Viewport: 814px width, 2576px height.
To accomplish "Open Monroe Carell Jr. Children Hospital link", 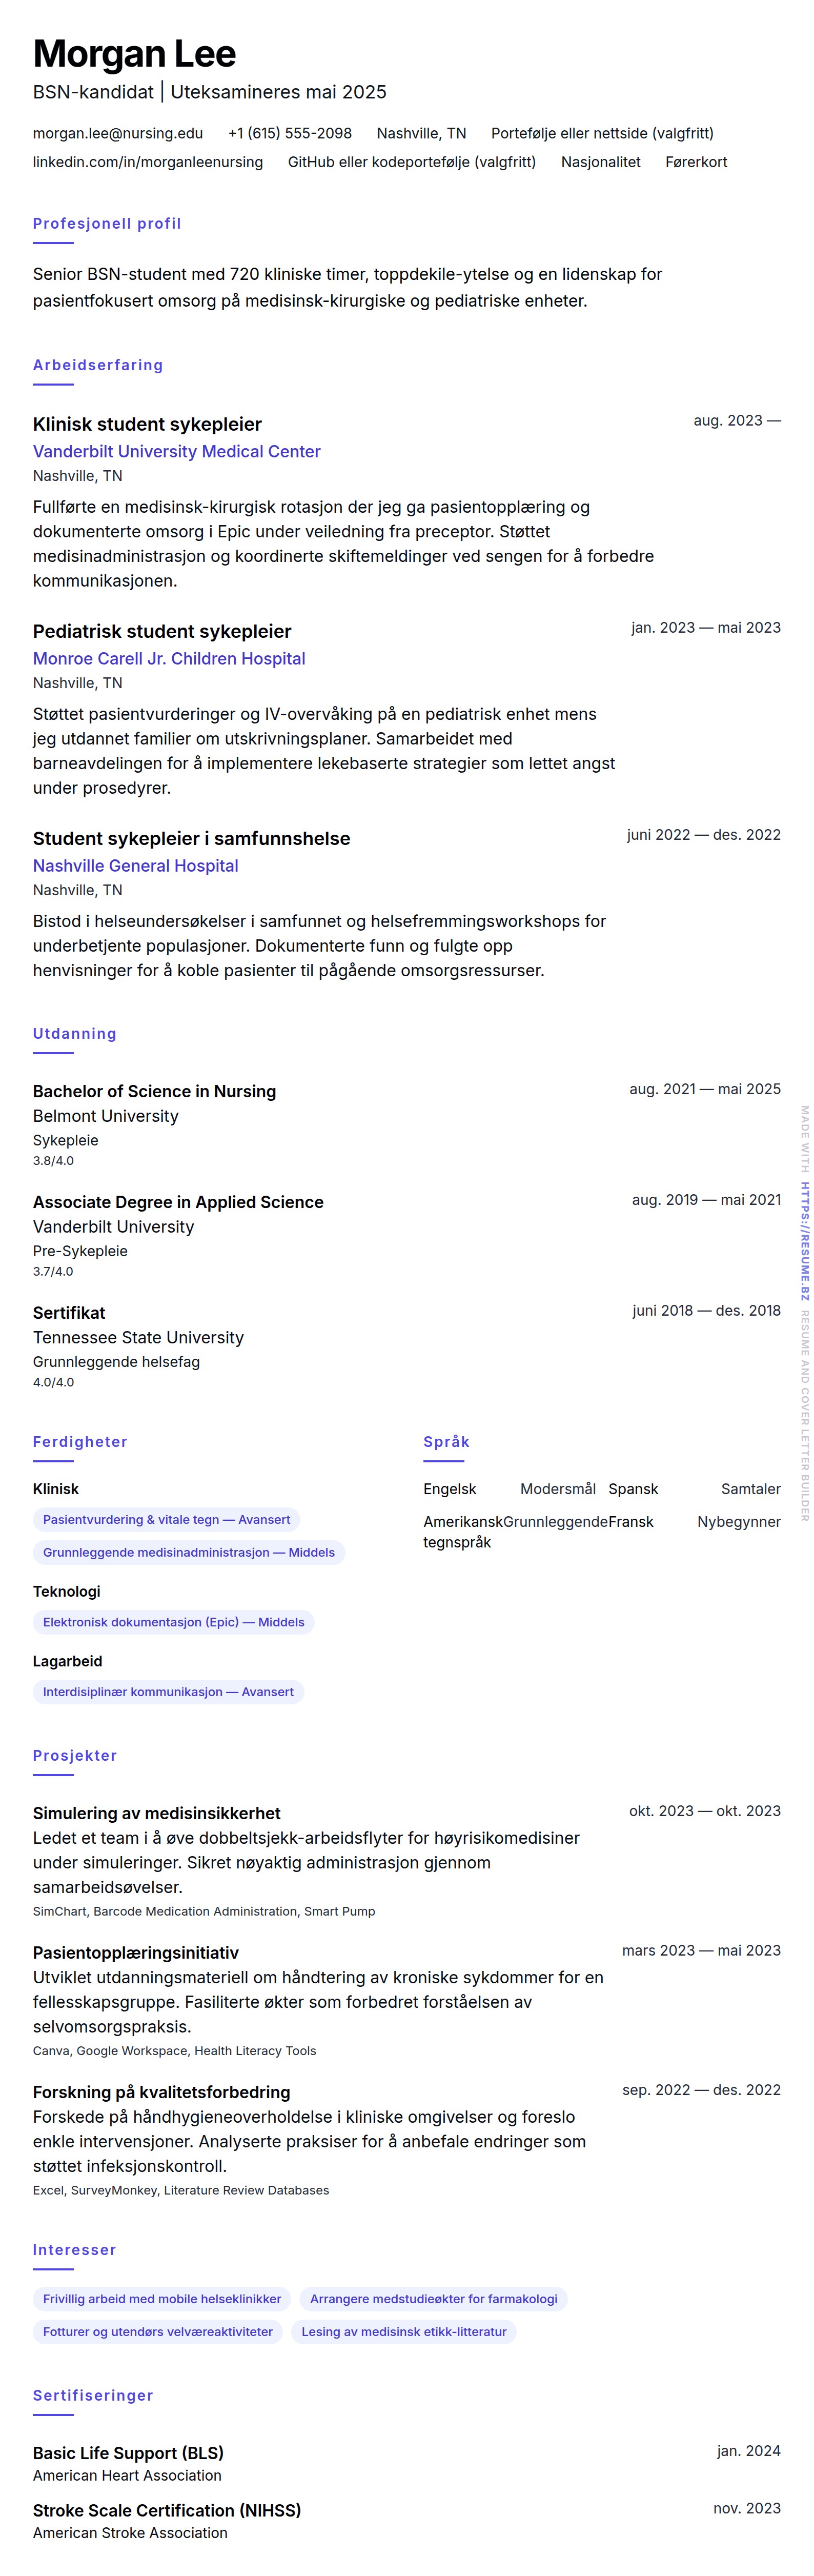I will [x=168, y=659].
